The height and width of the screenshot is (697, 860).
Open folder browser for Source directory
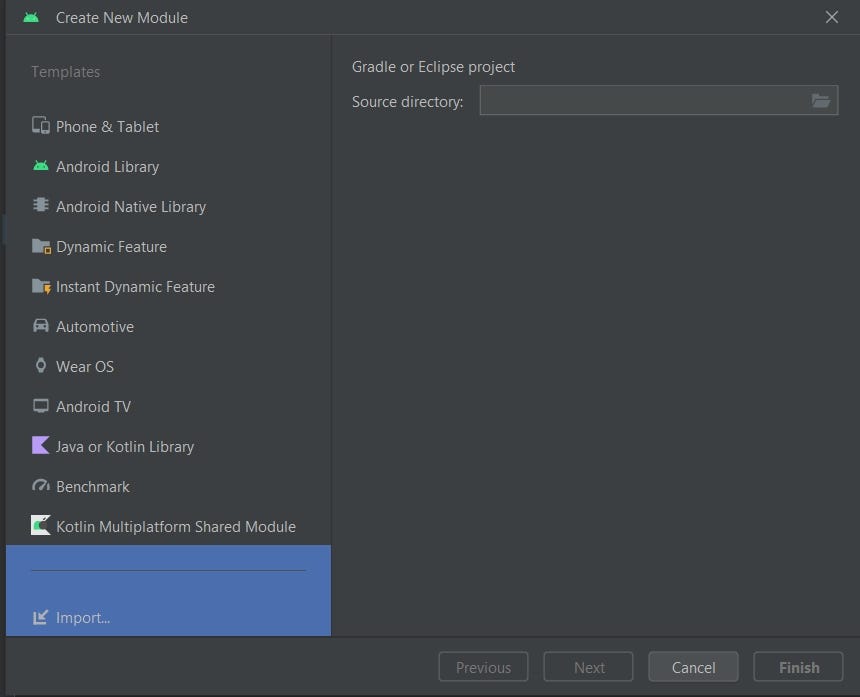tap(821, 101)
